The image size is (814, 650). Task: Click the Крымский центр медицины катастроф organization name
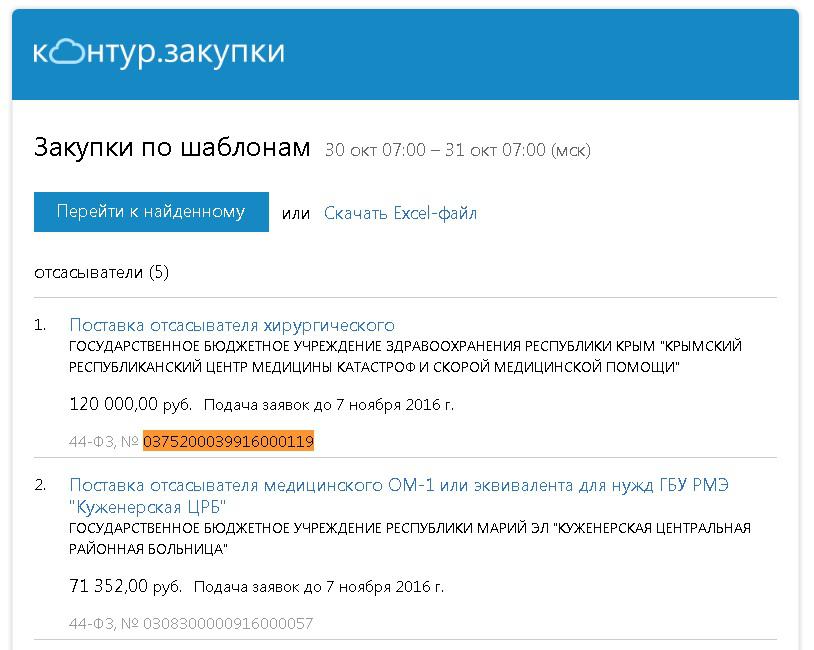click(405, 357)
